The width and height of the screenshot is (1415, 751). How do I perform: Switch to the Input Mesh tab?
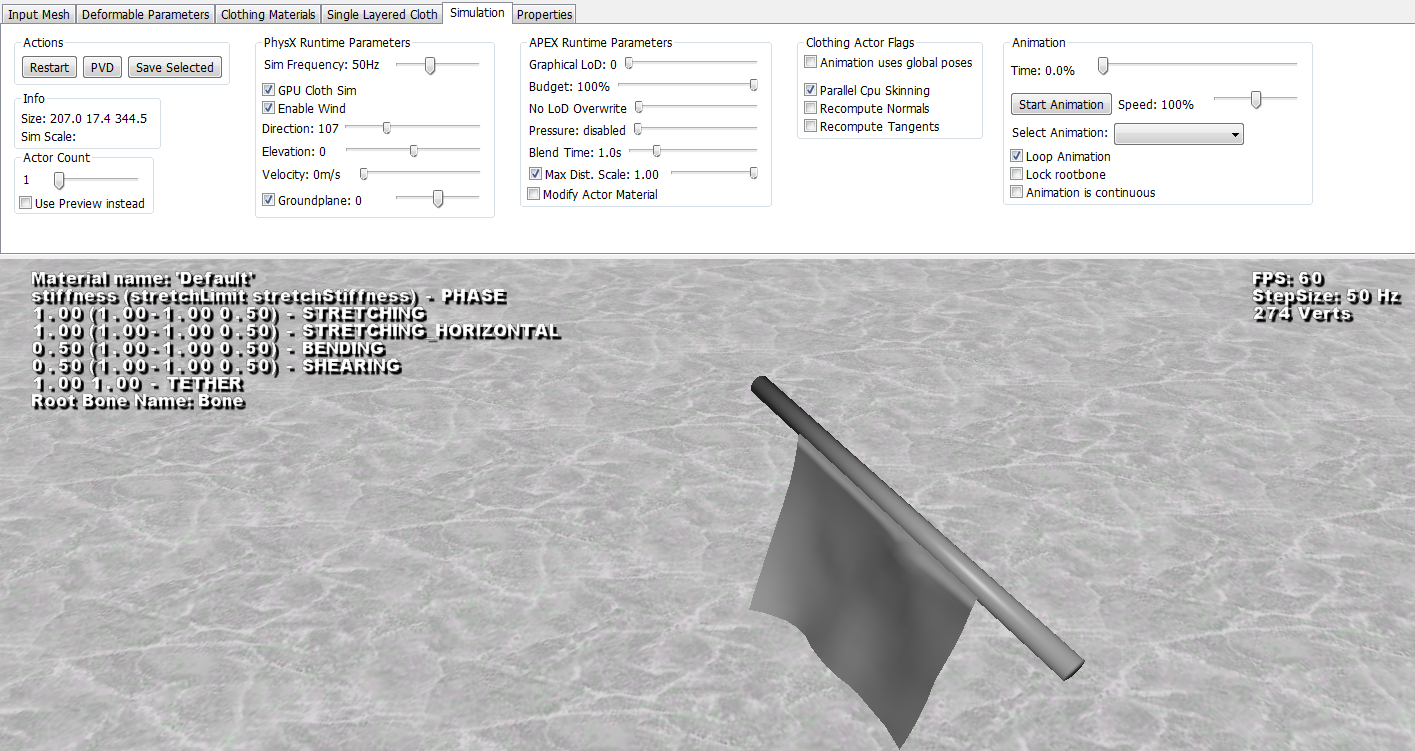point(38,13)
